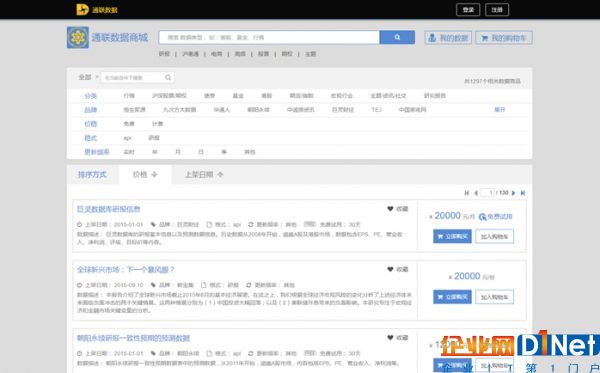Click 股票 quick link under search bar

(263, 54)
